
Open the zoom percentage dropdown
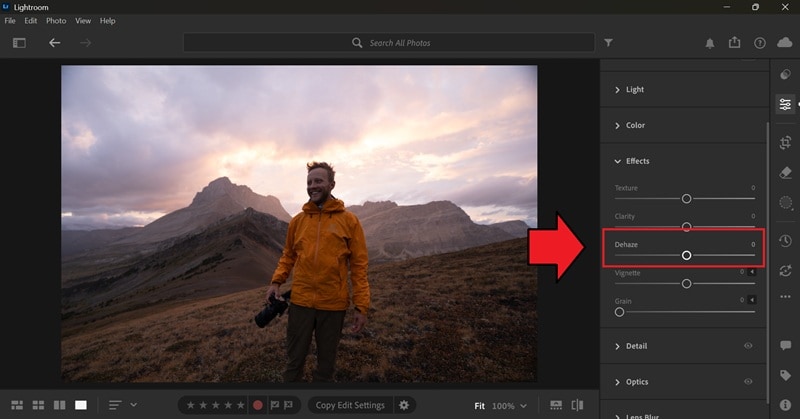[523, 406]
